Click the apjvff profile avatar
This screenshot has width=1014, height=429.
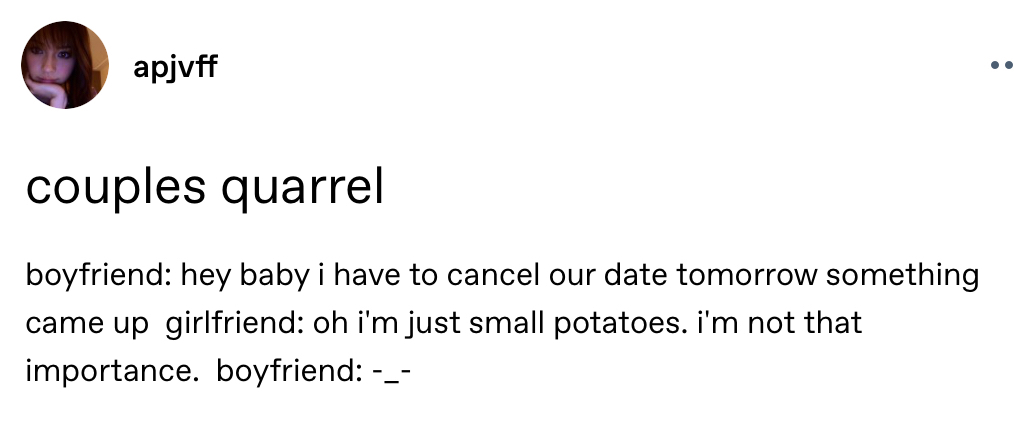tap(65, 66)
